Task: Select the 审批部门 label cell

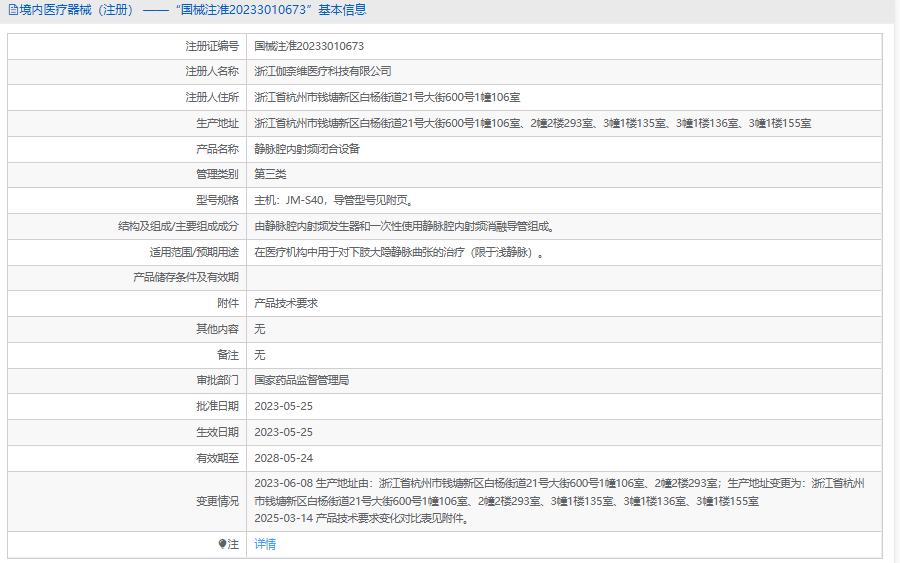Action: 217,380
